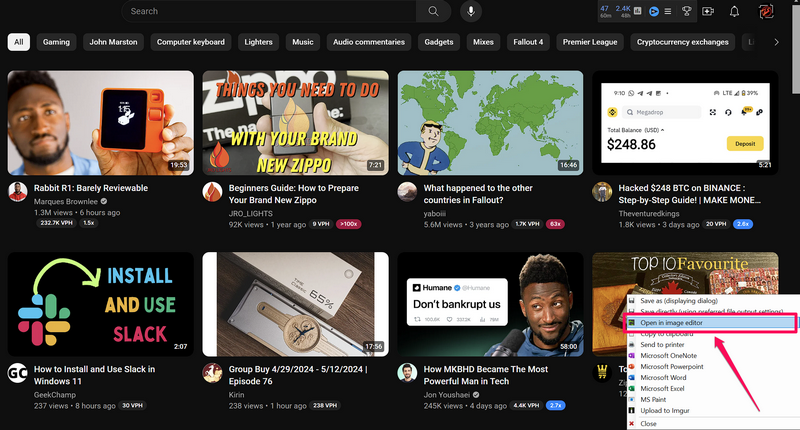Open the Marques Brownlee channel avatar
The height and width of the screenshot is (430, 800).
click(17, 192)
